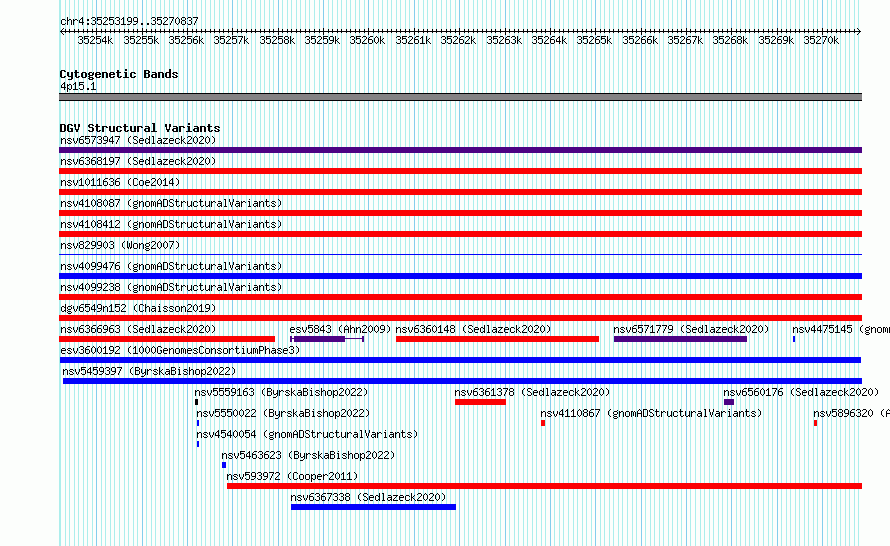
Task: Click the DGV Structural Variants track title
Action: pyautogui.click(x=140, y=128)
